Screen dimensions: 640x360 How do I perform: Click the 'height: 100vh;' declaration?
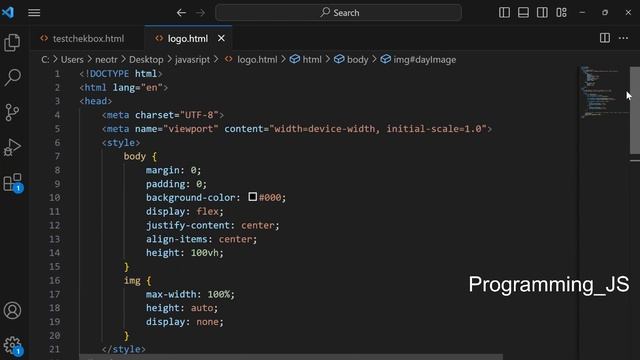185,253
